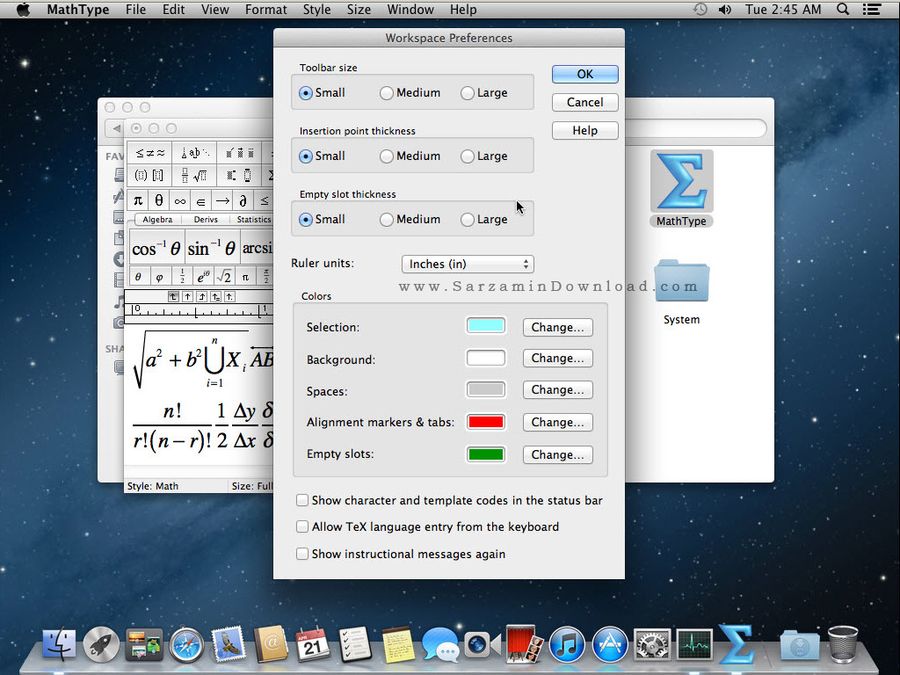900x675 pixels.
Task: Open Trash in the dock
Action: (x=843, y=644)
